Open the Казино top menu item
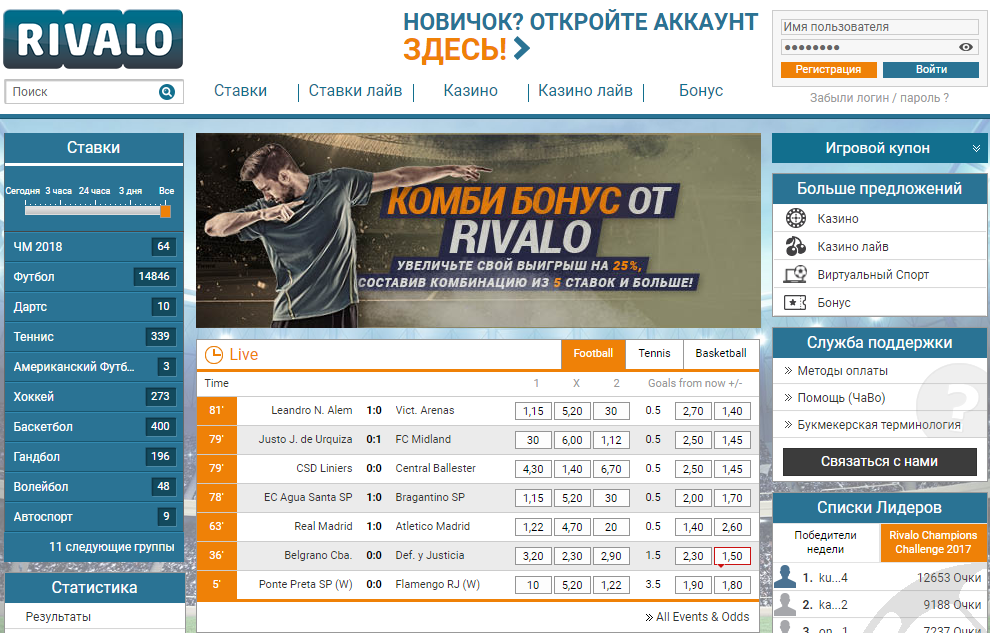The height and width of the screenshot is (633, 990). [470, 91]
